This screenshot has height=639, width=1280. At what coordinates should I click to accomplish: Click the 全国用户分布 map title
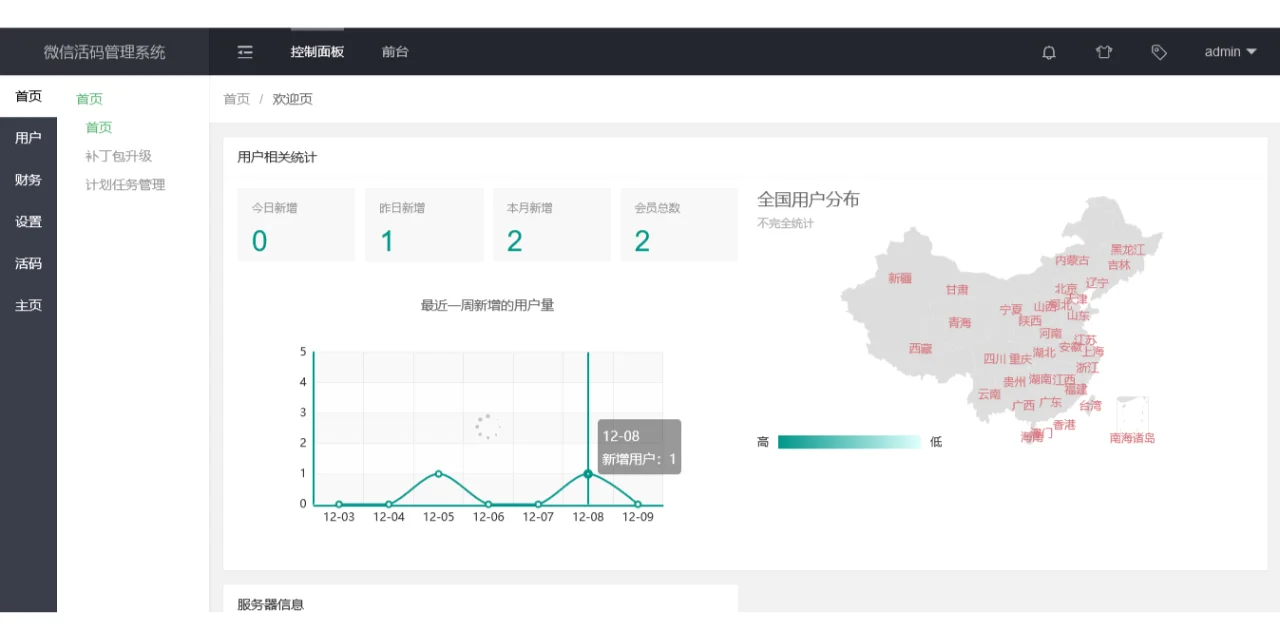808,199
